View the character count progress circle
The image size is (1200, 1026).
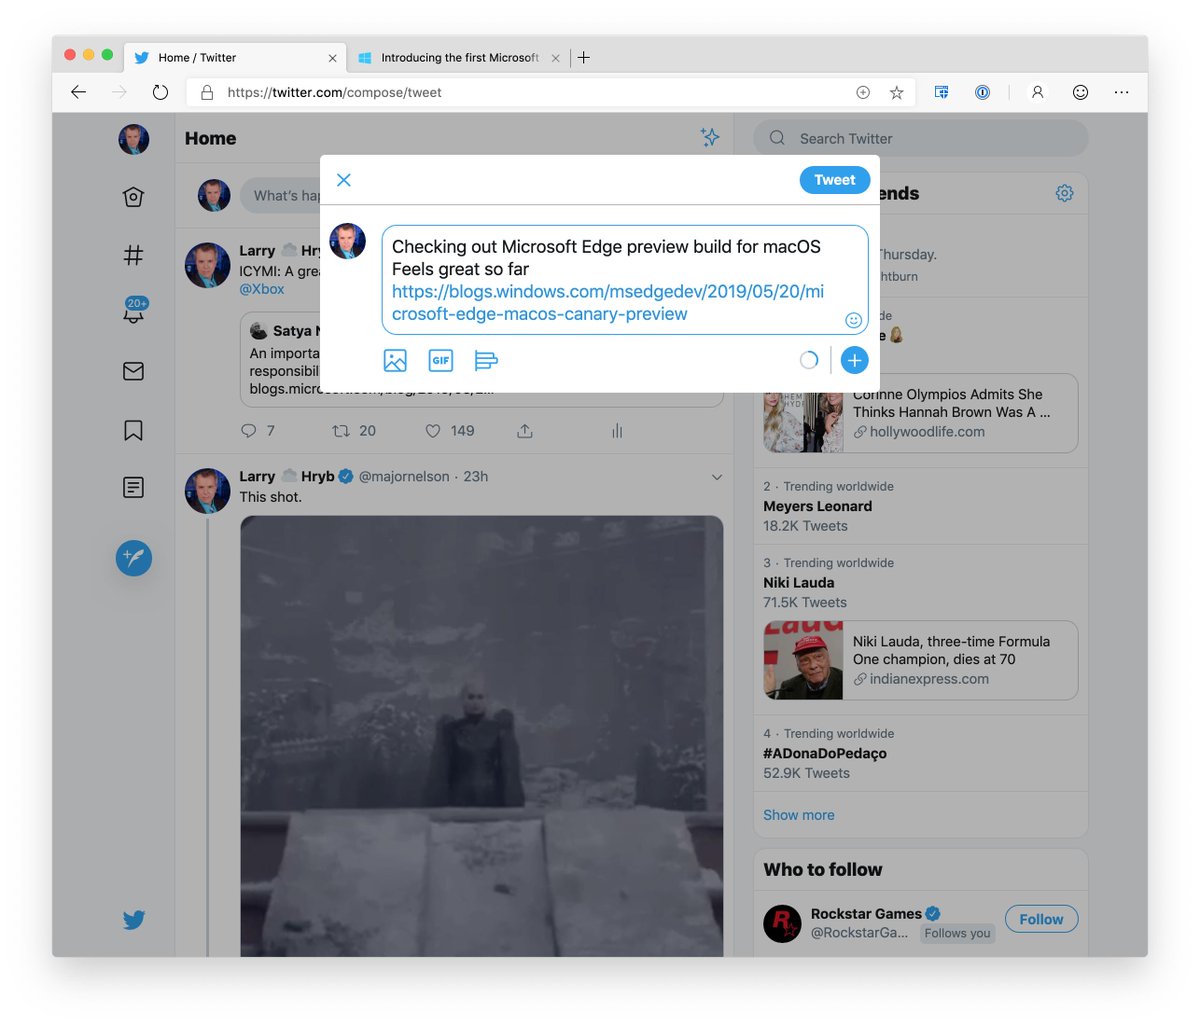click(x=808, y=360)
